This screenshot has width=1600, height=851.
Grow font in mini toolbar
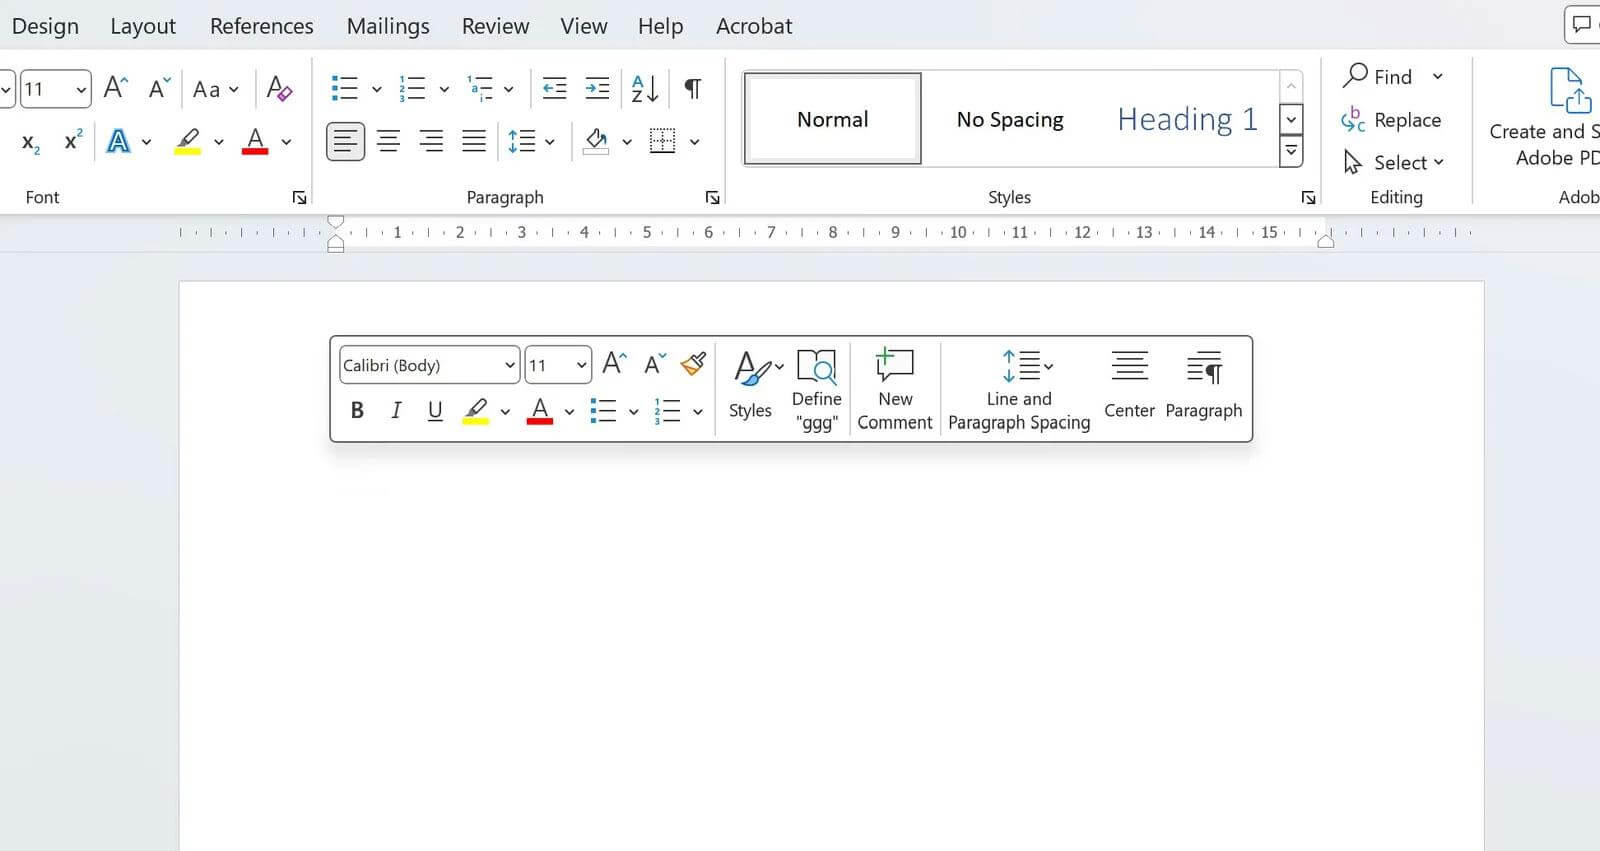coord(615,364)
